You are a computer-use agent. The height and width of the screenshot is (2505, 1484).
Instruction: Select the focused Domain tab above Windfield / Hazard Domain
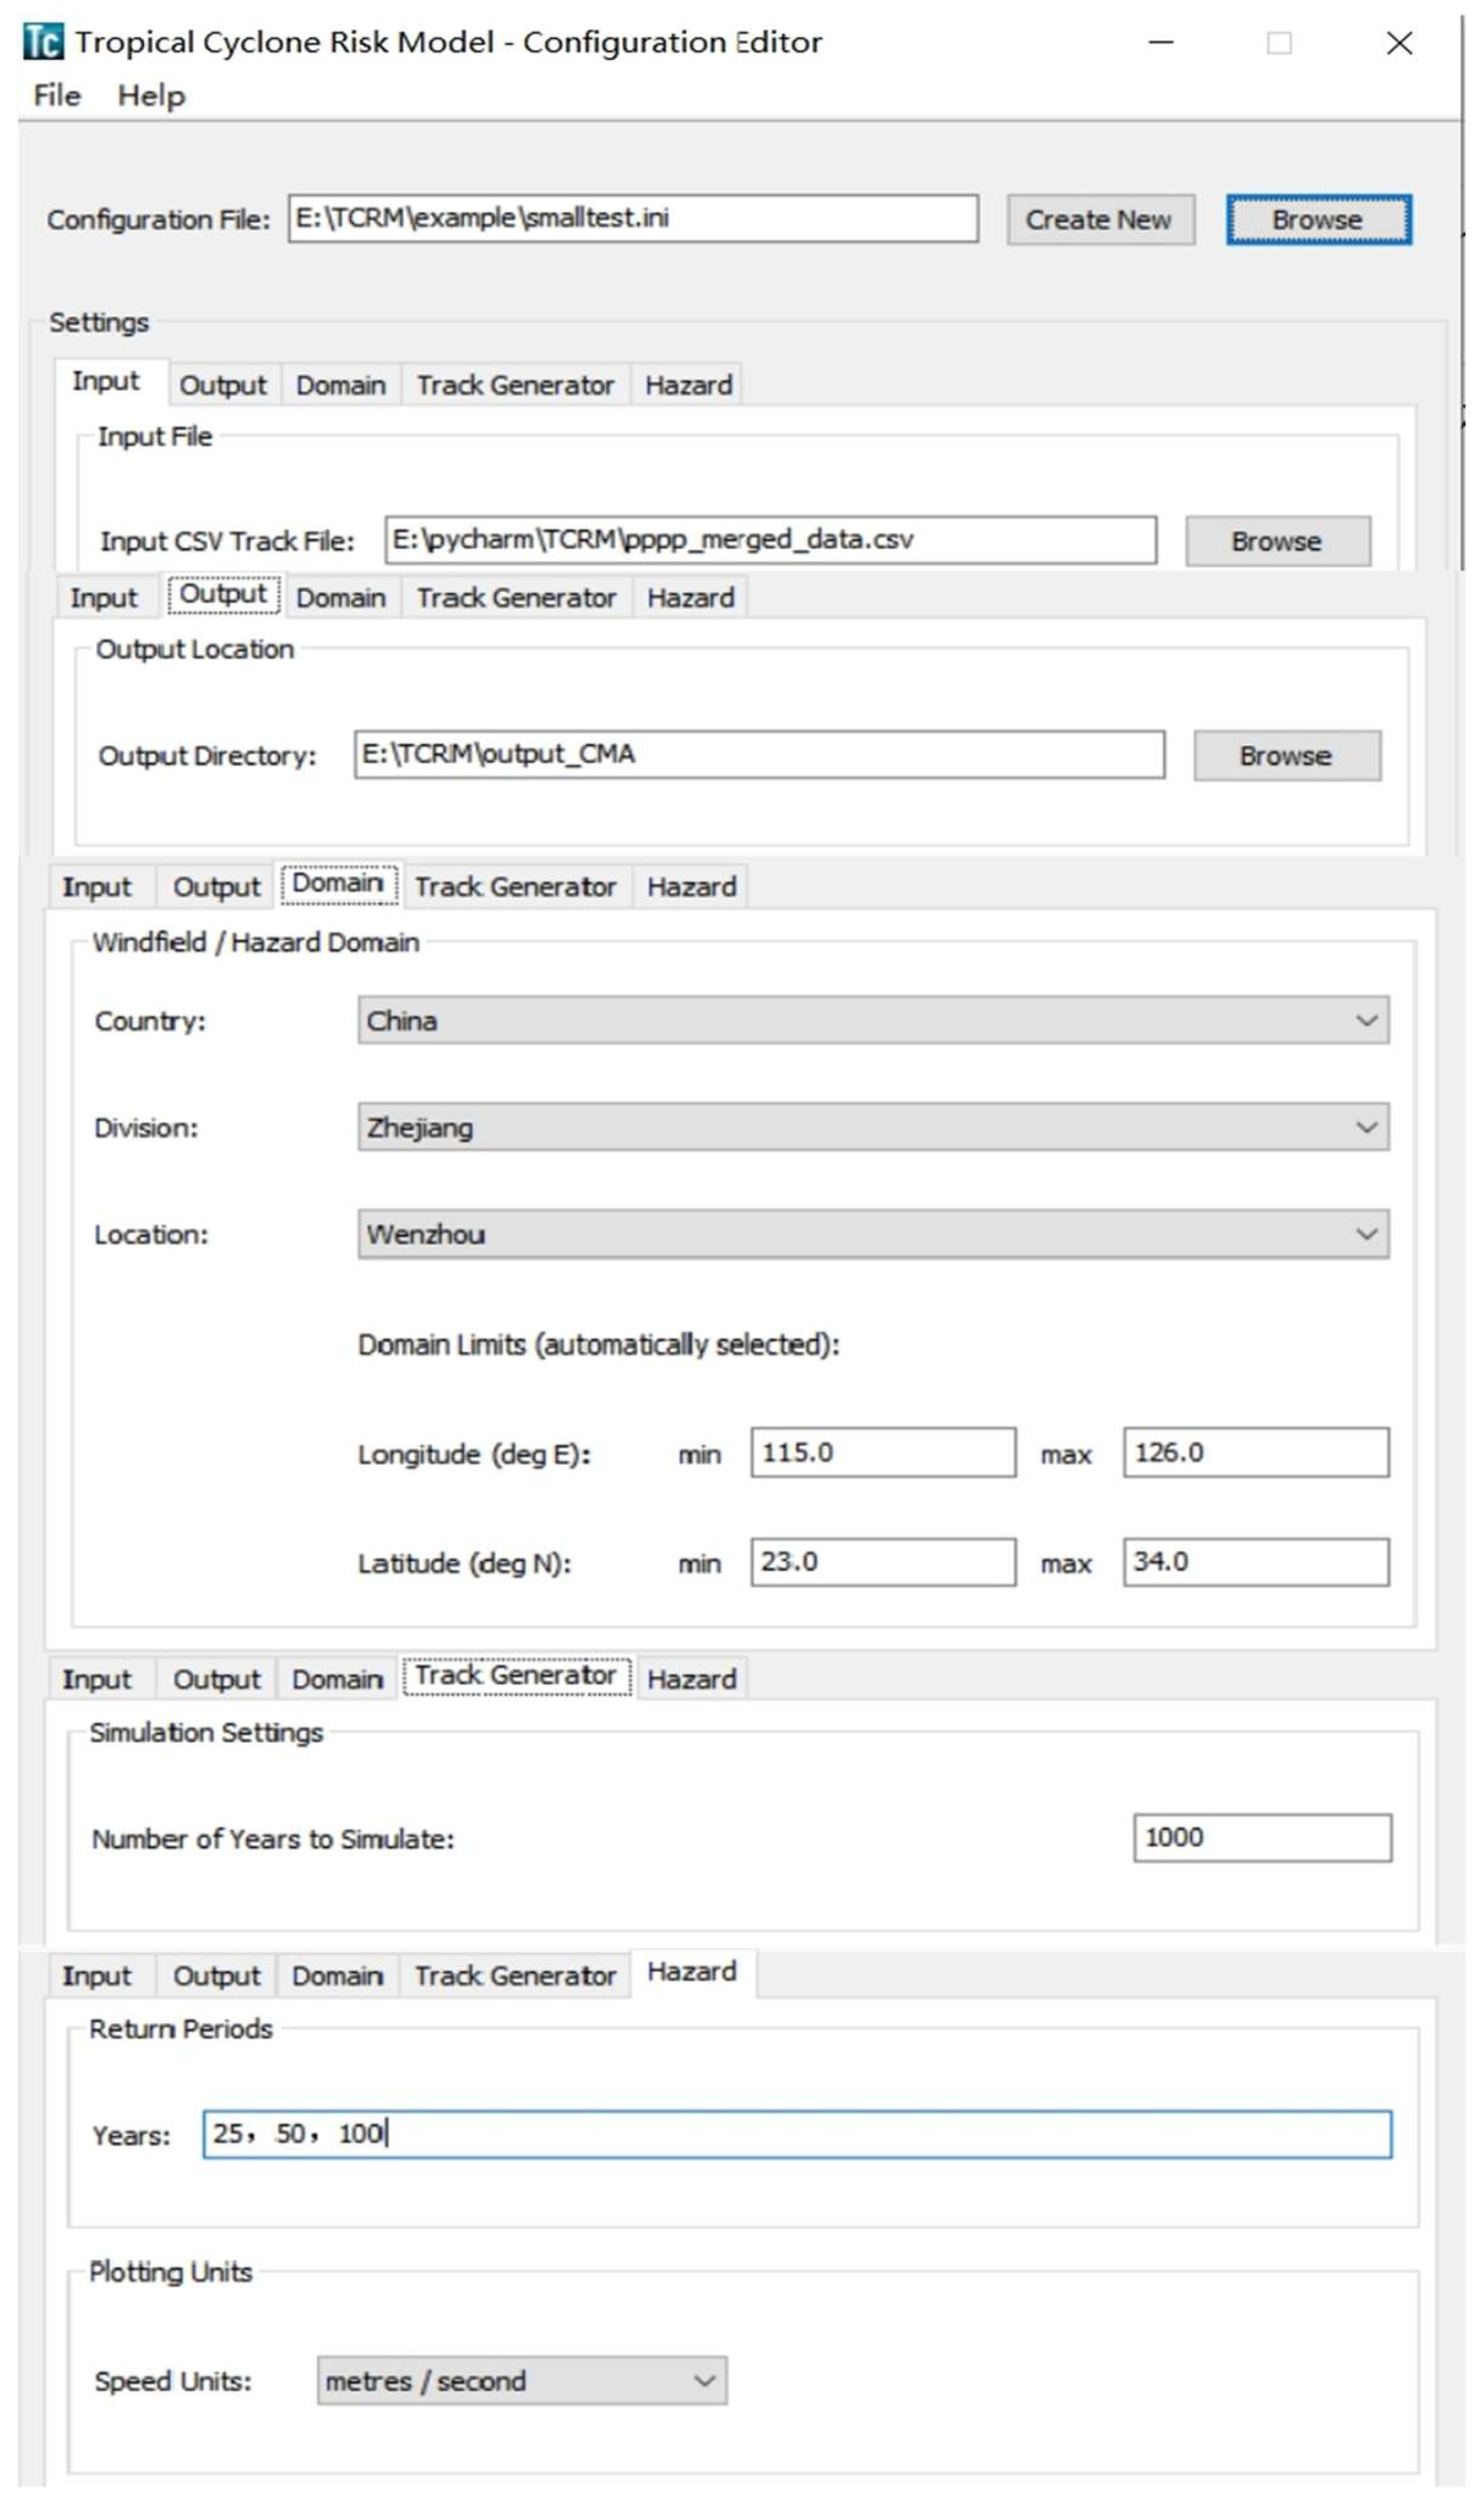pos(338,884)
